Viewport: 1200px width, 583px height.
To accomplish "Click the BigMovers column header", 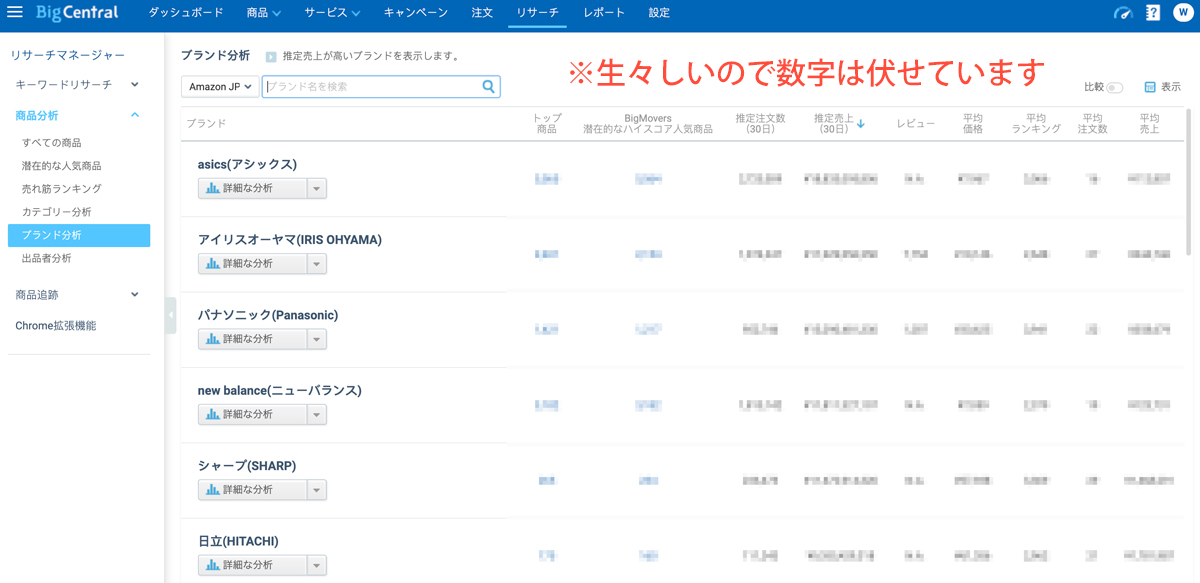I will tap(648, 124).
